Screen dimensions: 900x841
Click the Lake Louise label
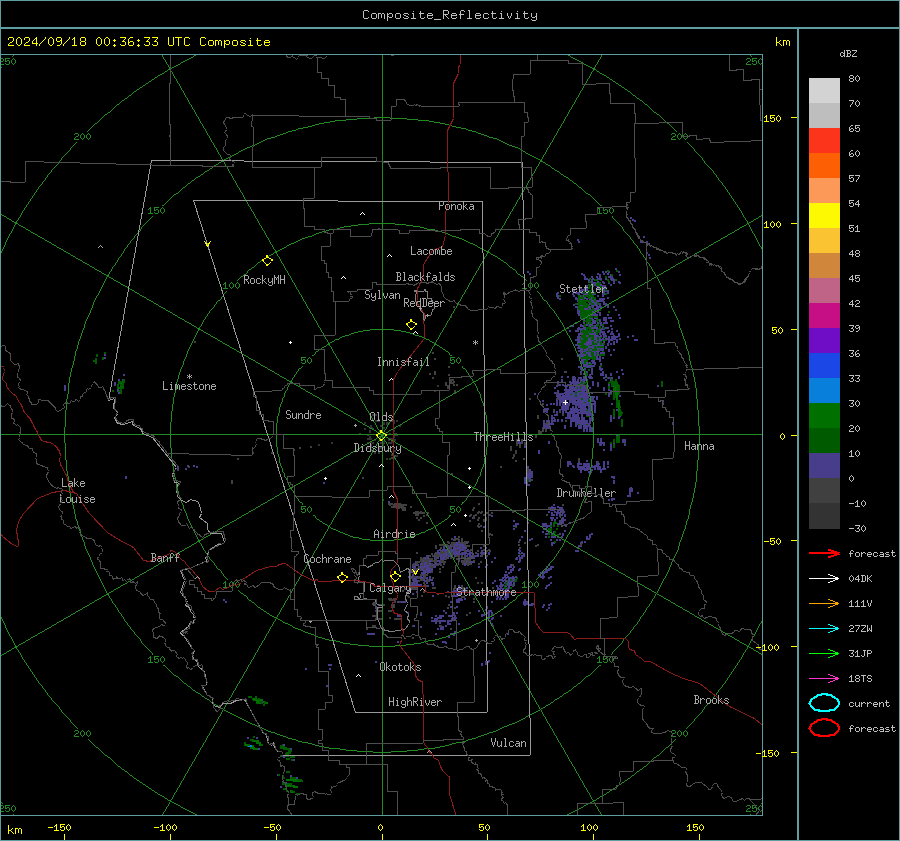77,491
